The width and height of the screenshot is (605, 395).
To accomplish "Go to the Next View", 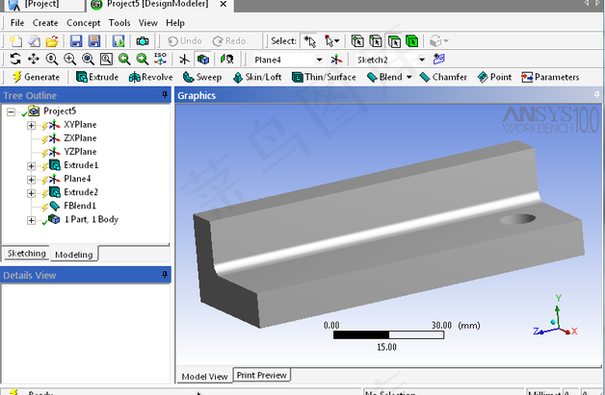I will pyautogui.click(x=142, y=59).
